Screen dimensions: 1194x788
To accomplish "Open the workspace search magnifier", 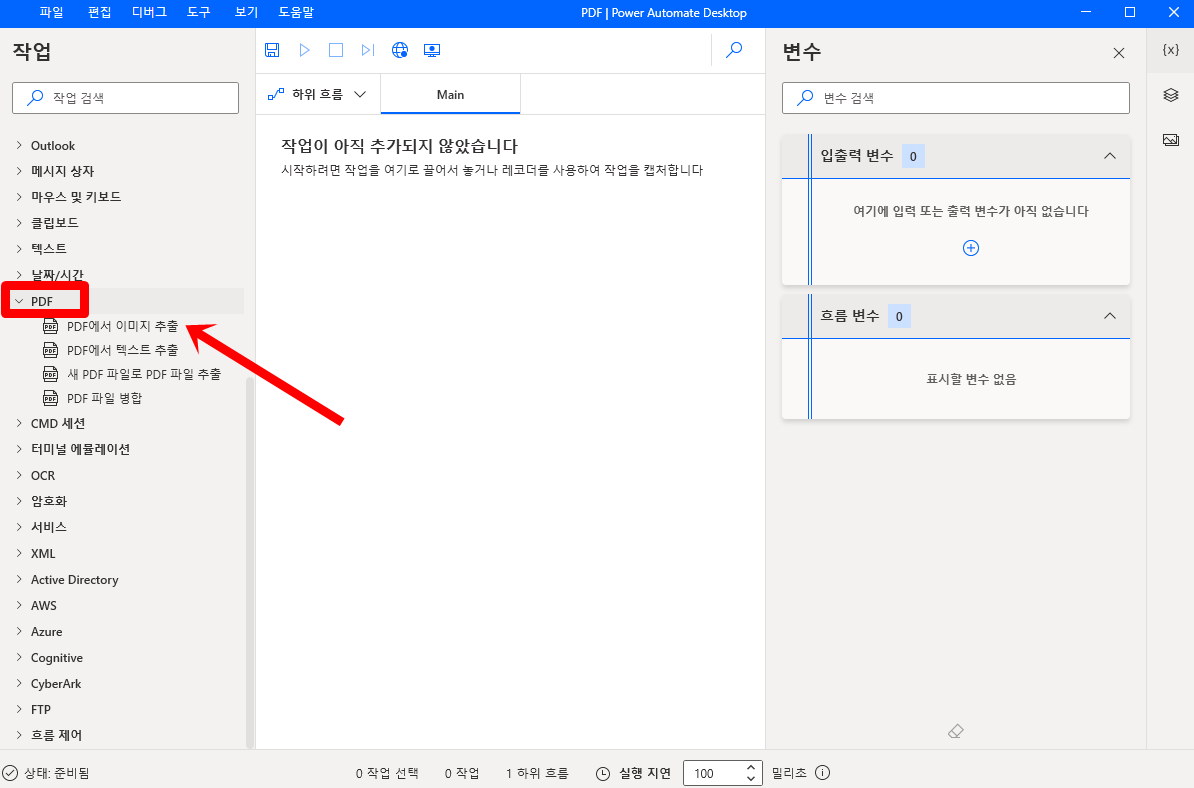I will click(734, 49).
